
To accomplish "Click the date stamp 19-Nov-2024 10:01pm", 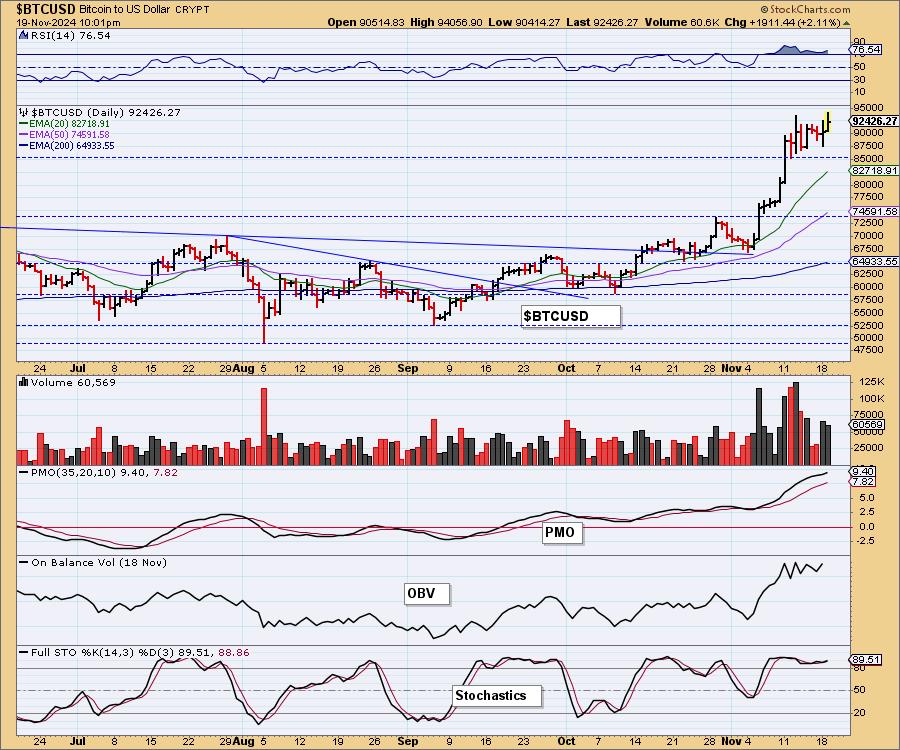I will [x=68, y=23].
